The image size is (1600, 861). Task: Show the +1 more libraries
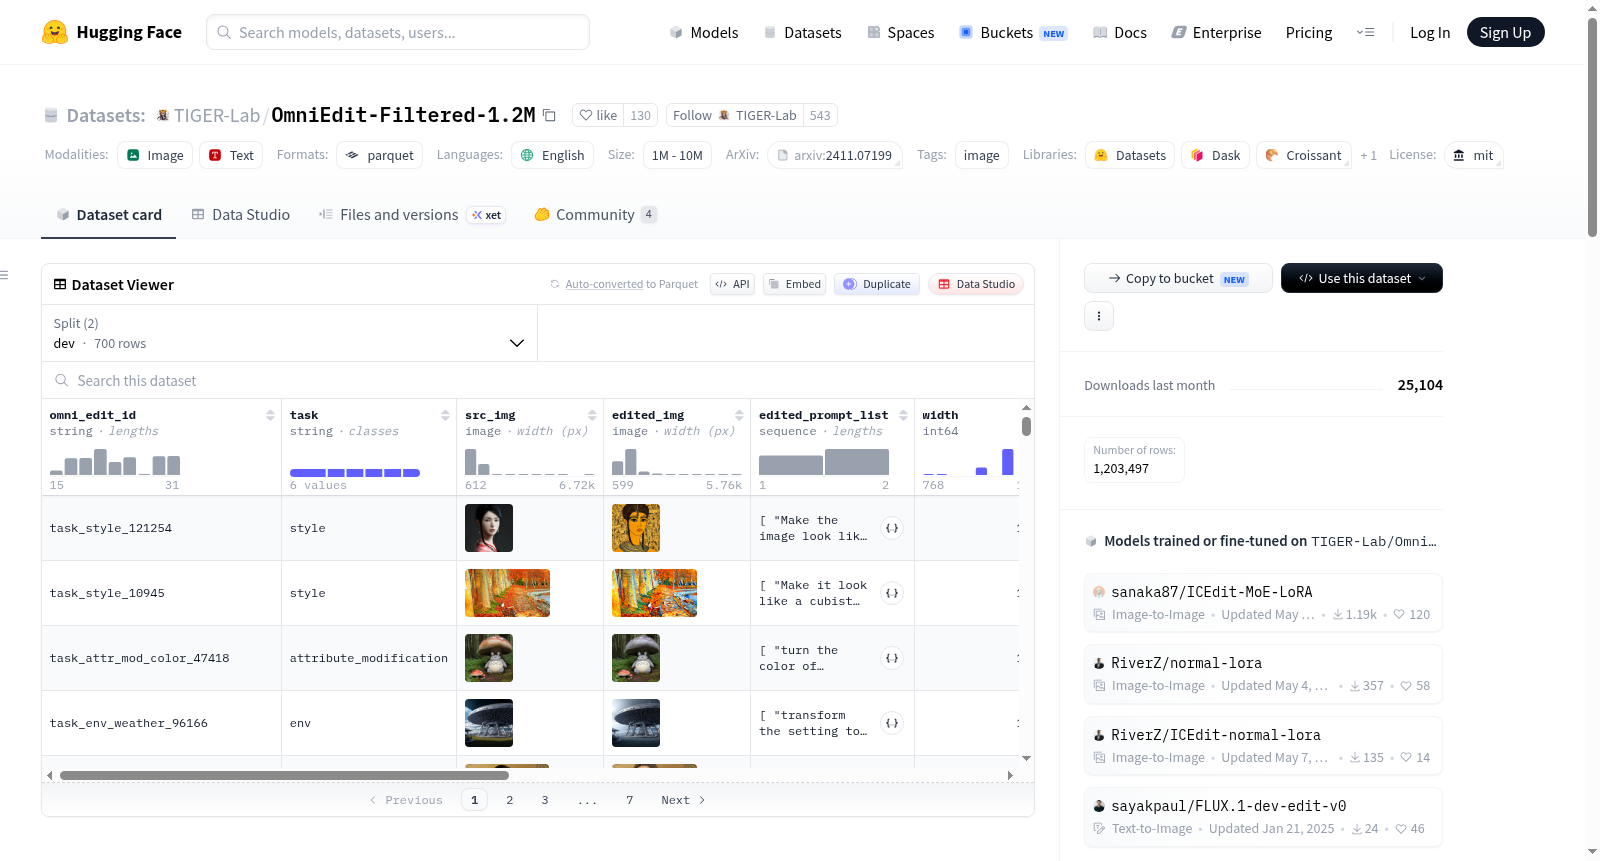[x=1368, y=155]
